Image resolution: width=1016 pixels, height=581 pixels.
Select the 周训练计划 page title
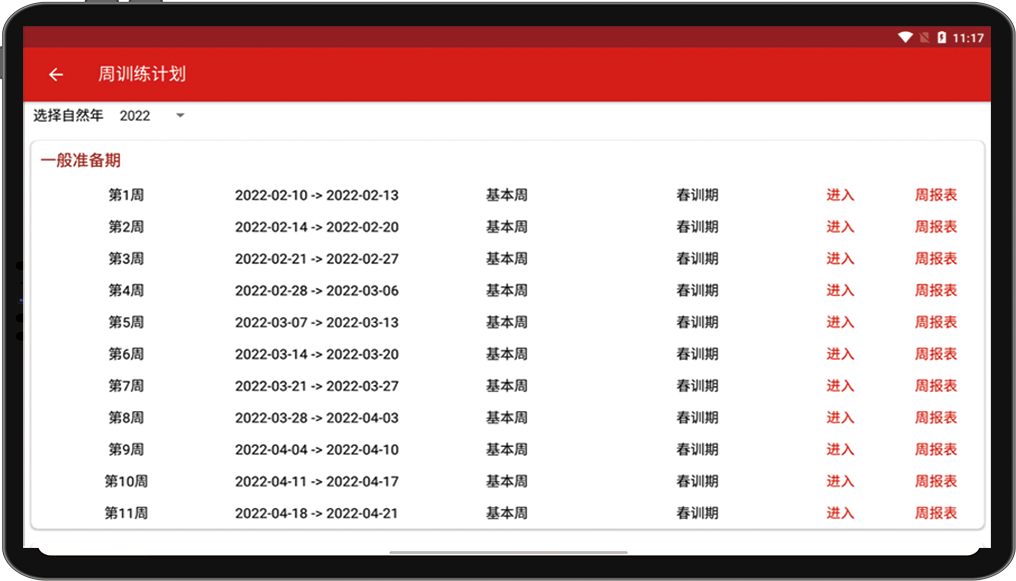click(x=142, y=74)
